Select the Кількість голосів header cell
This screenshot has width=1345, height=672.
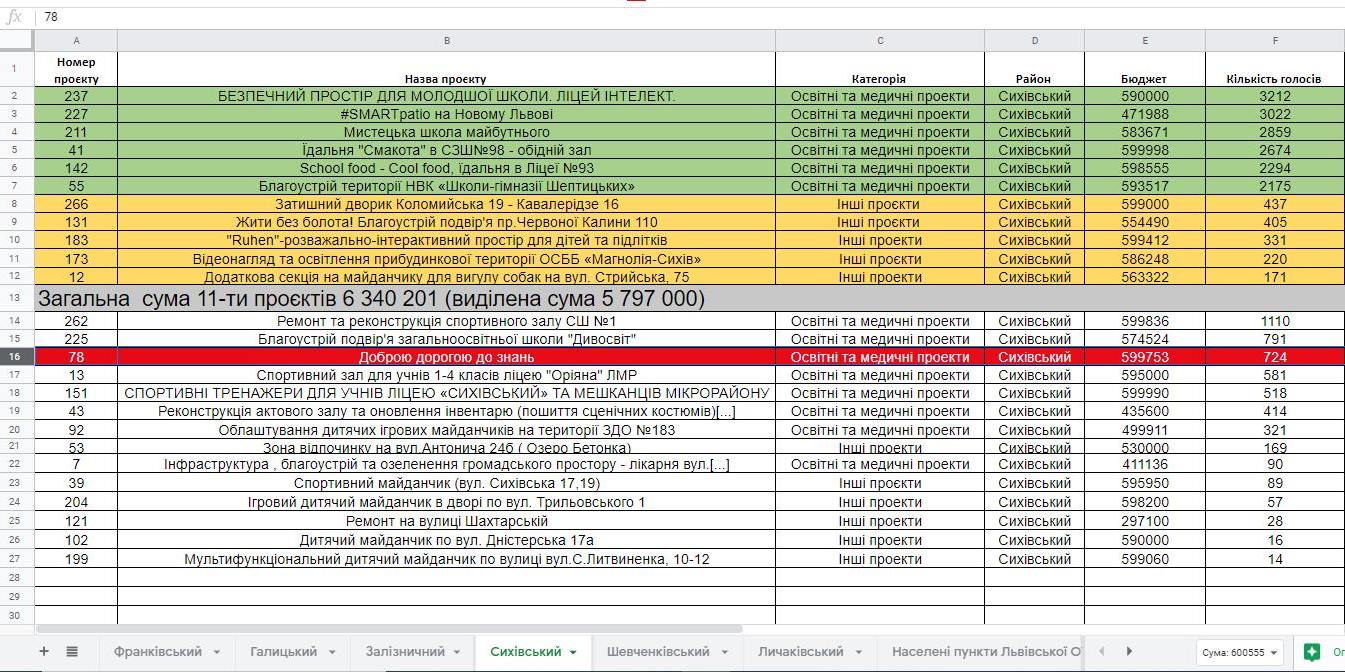[x=1273, y=78]
